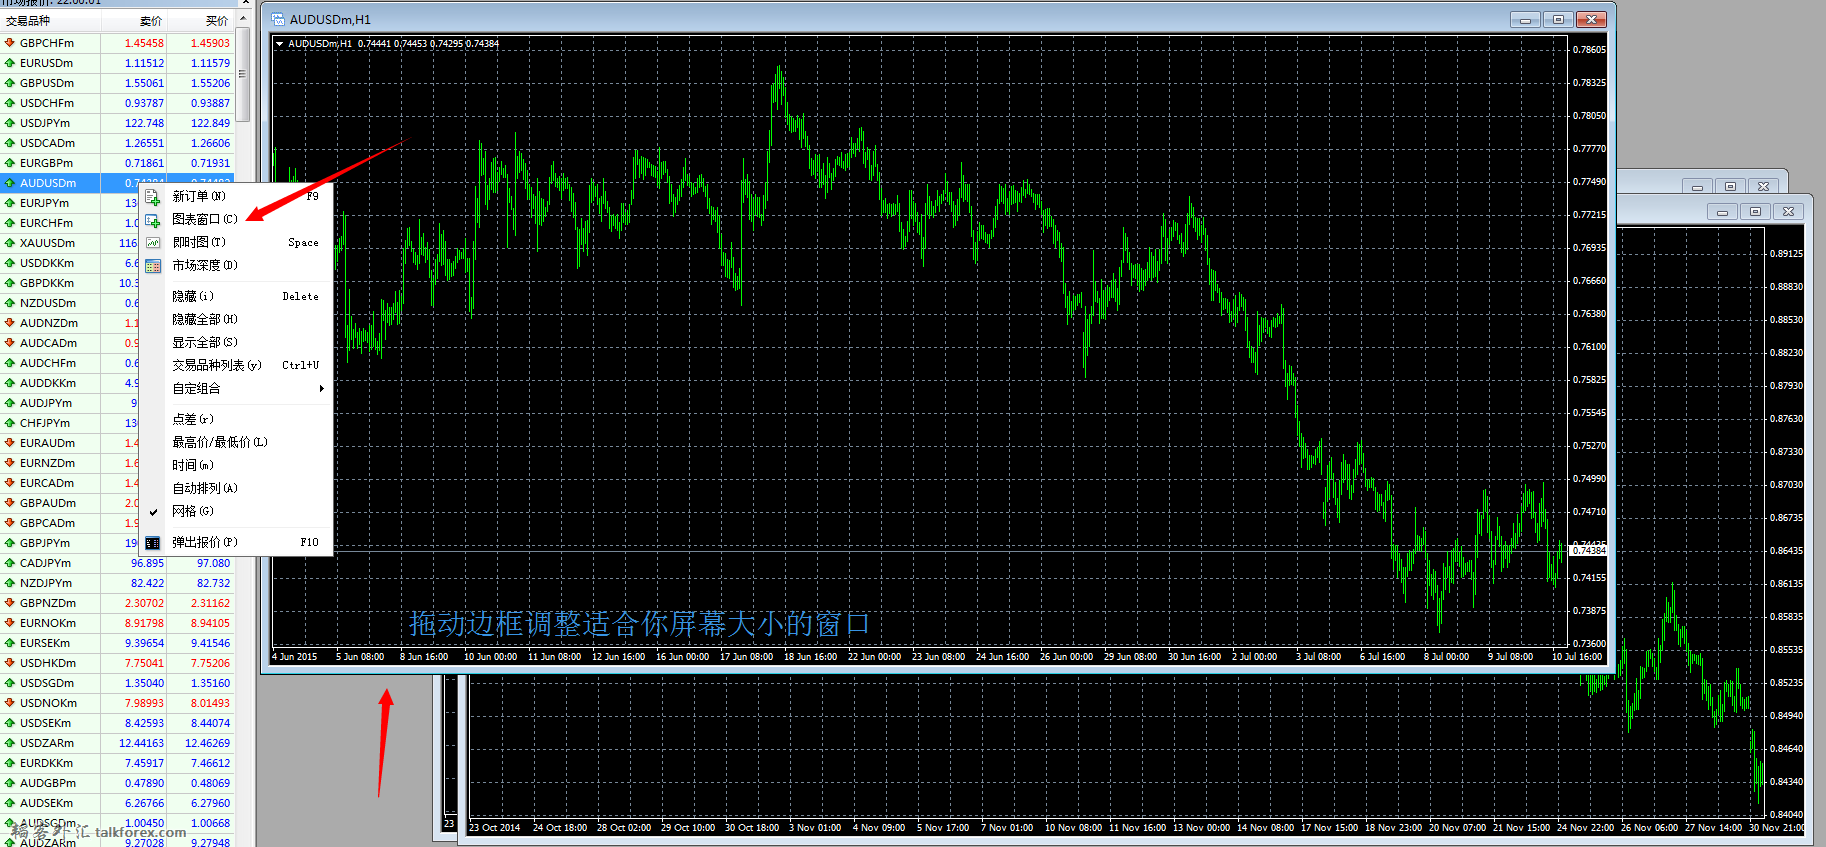
Task: Toggle the 最高价/最低价 column option
Action: 236,442
